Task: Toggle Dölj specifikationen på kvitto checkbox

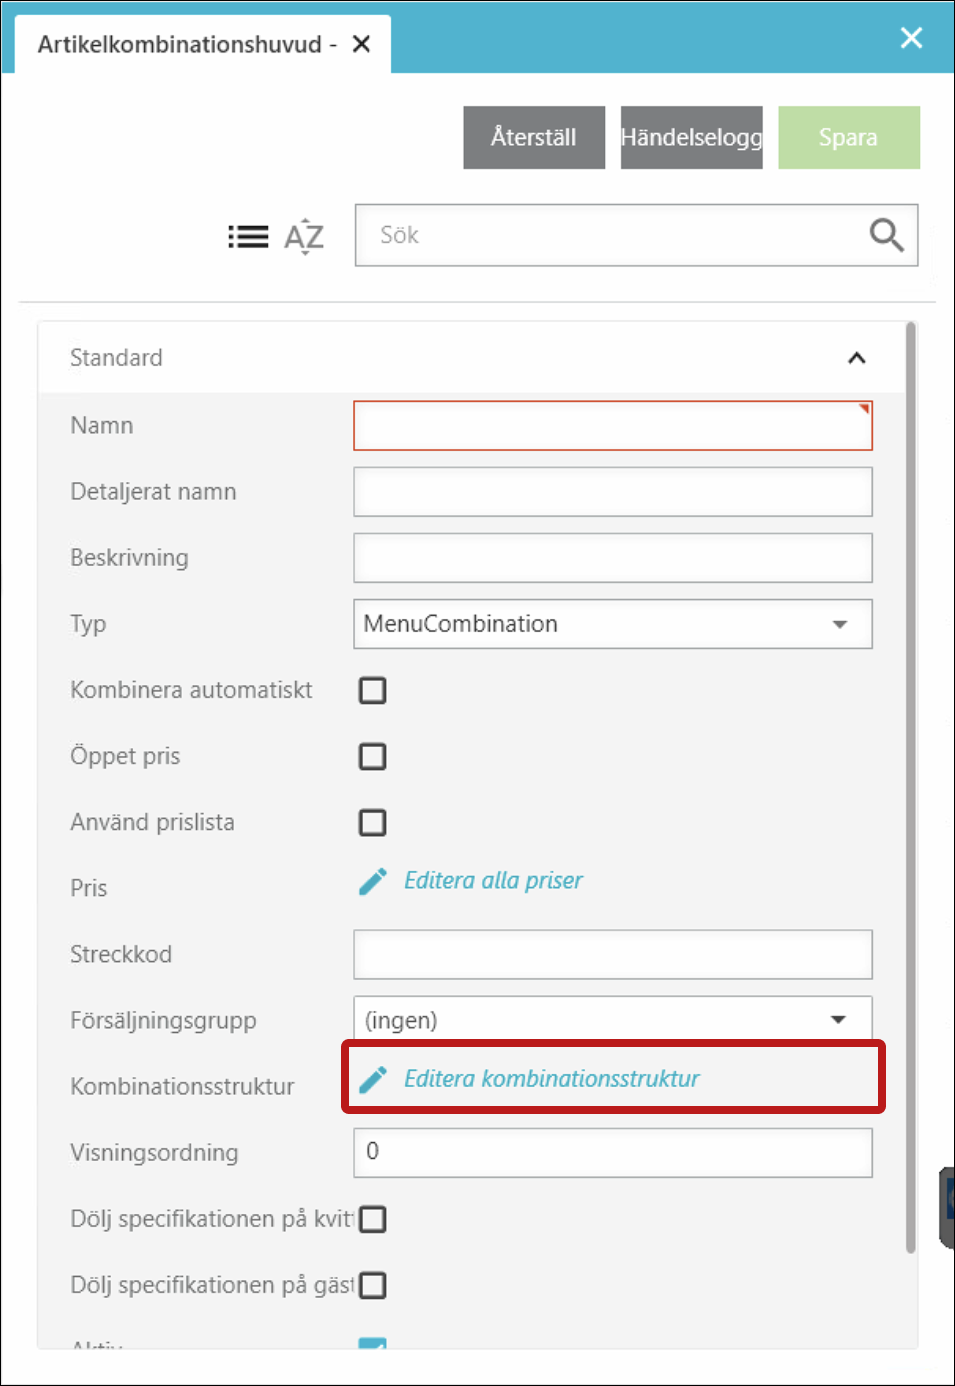Action: 373,1219
